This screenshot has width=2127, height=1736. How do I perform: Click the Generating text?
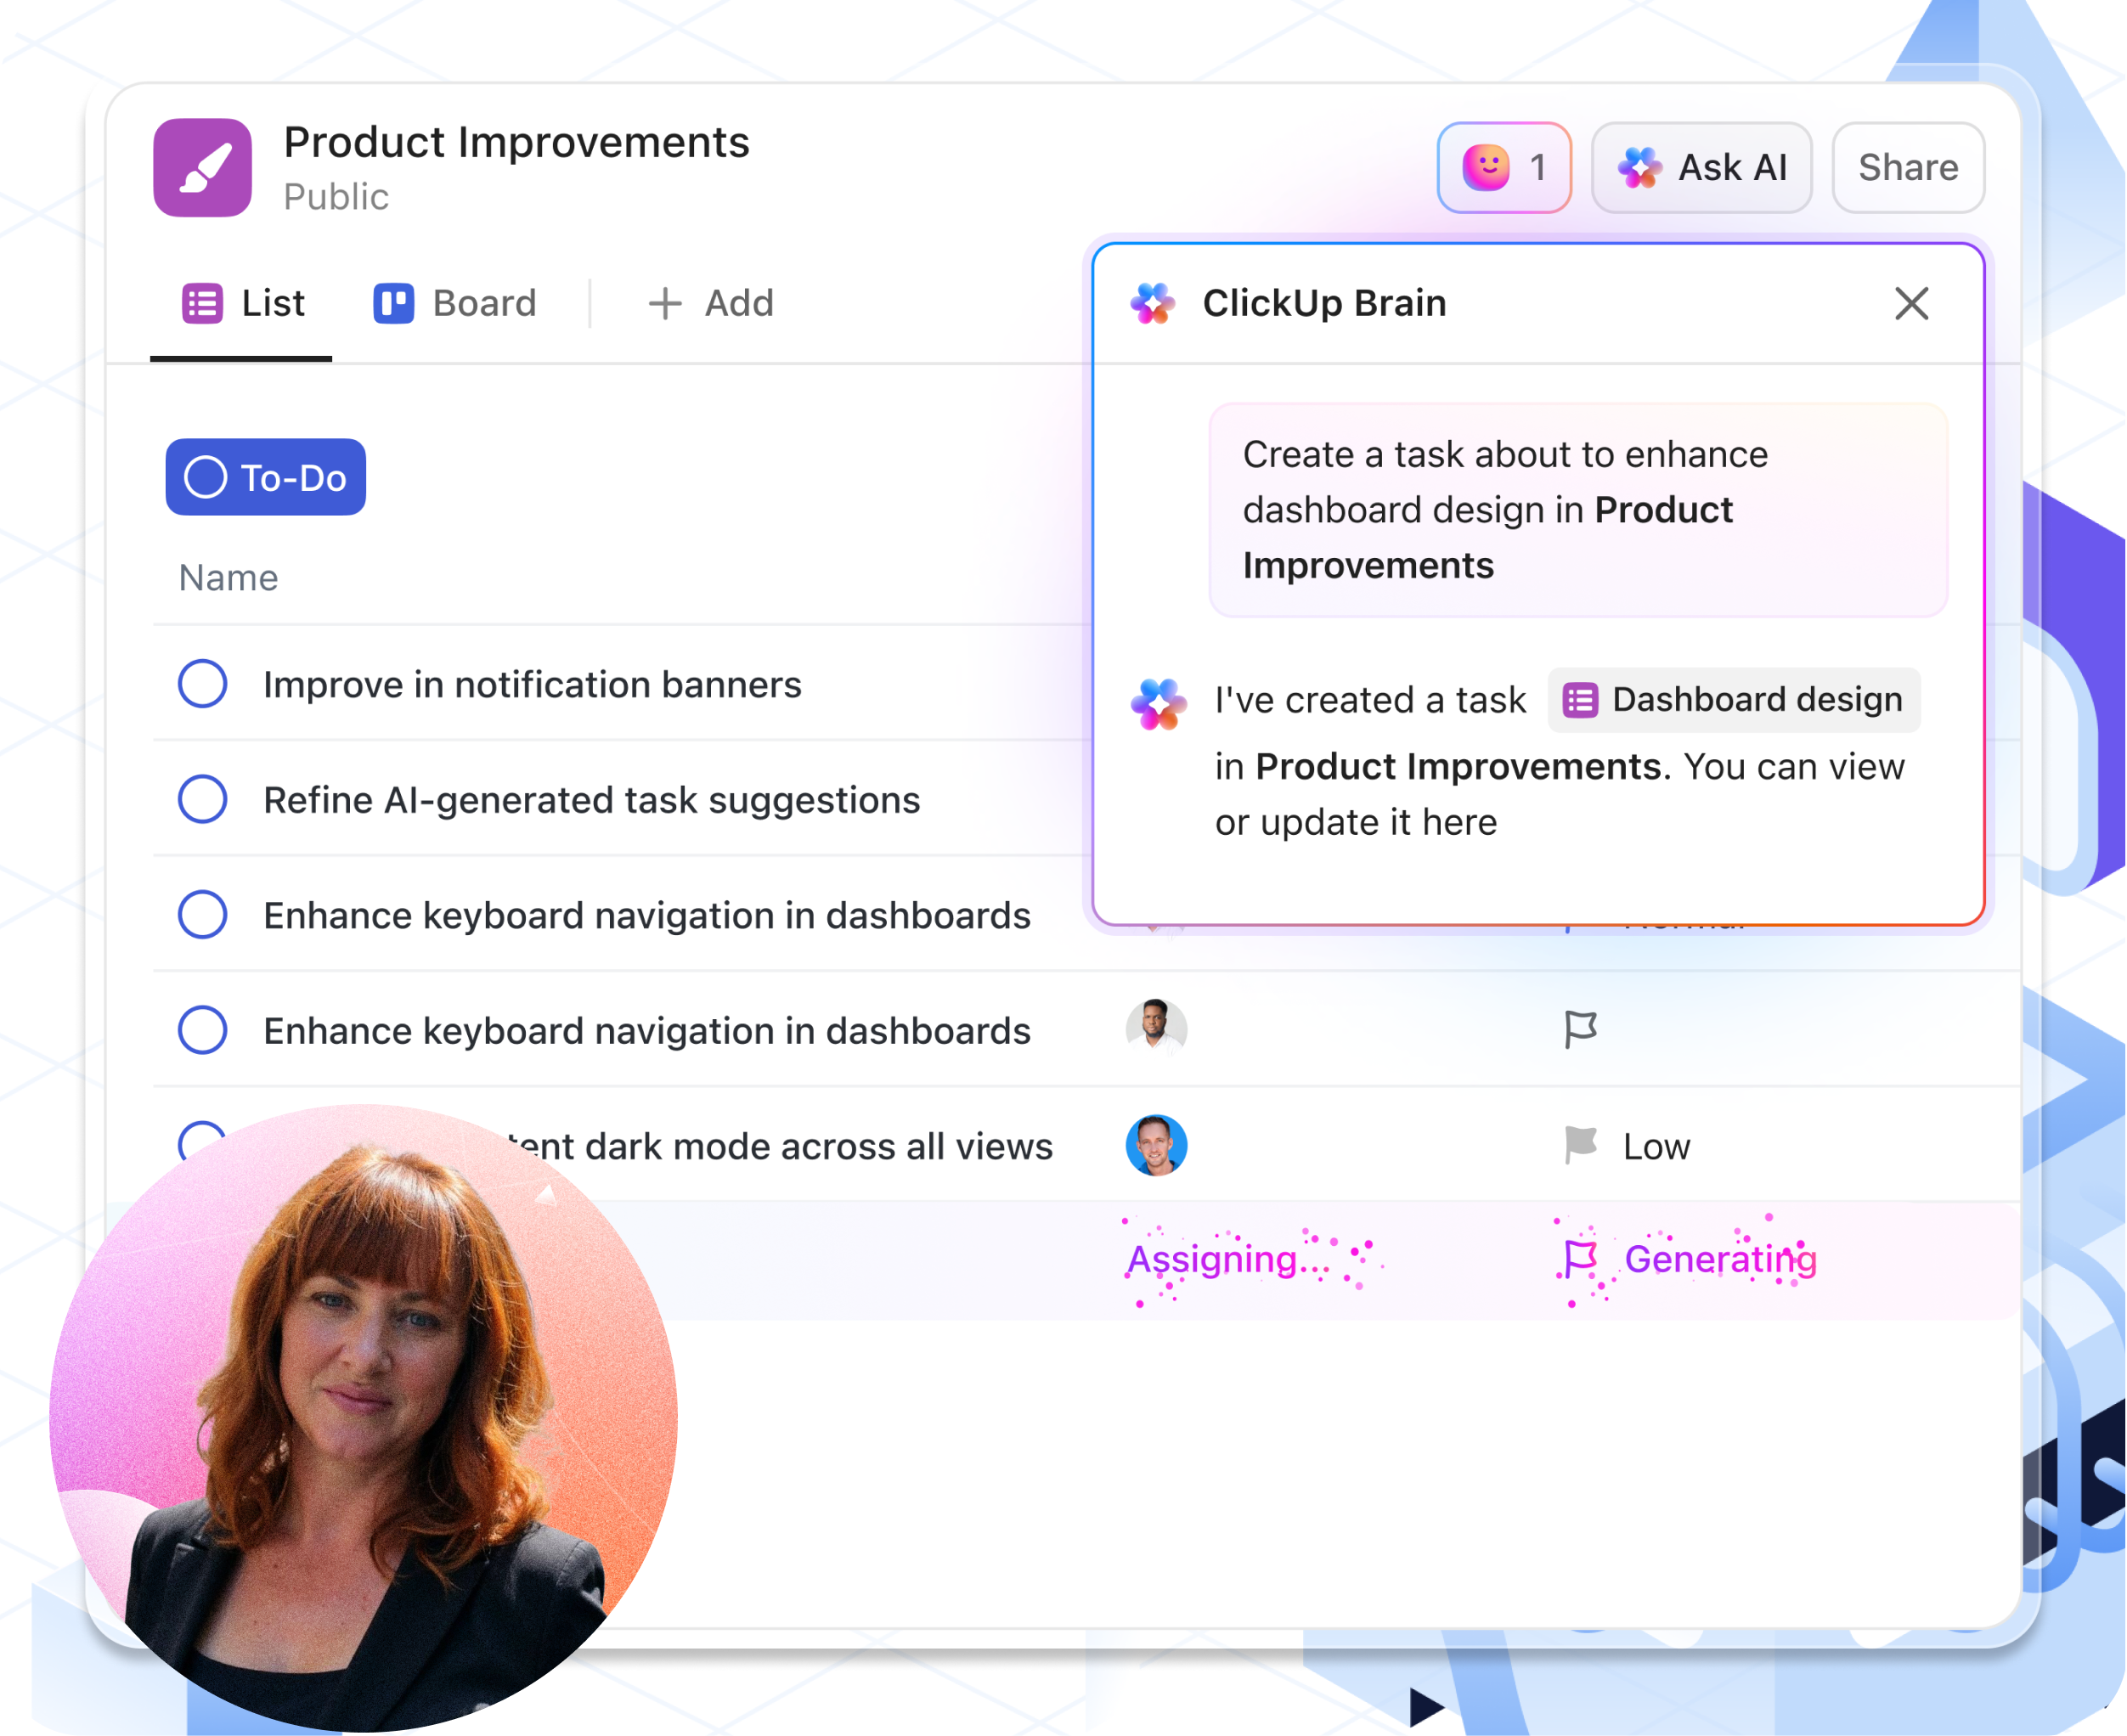(1720, 1259)
